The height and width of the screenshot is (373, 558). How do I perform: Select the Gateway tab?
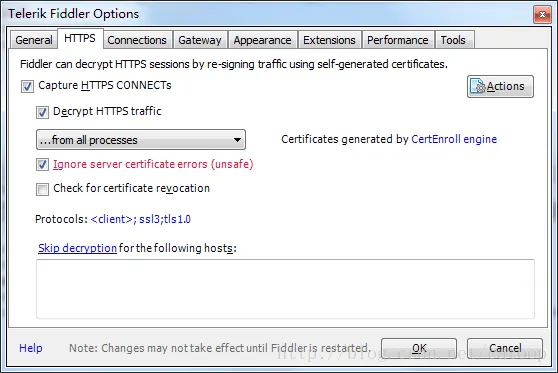click(200, 40)
